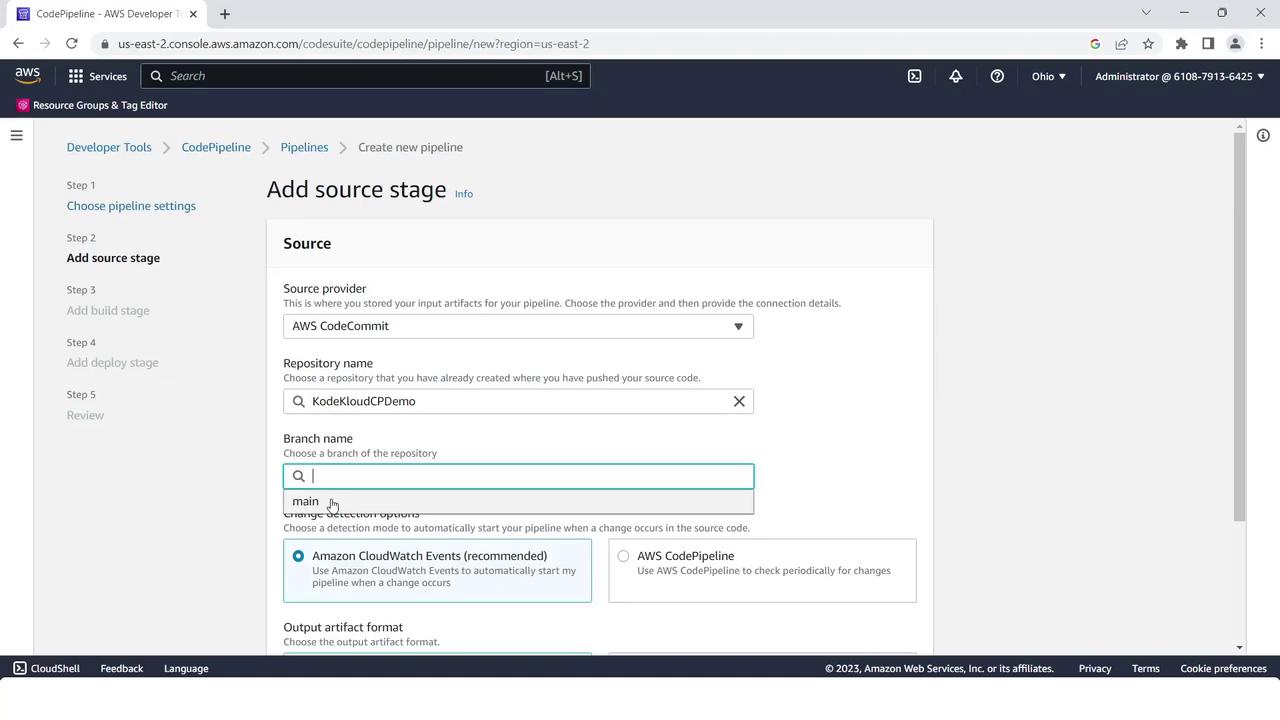Viewport: 1280px width, 720px height.
Task: Focus the AWS console search box
Action: click(x=366, y=76)
